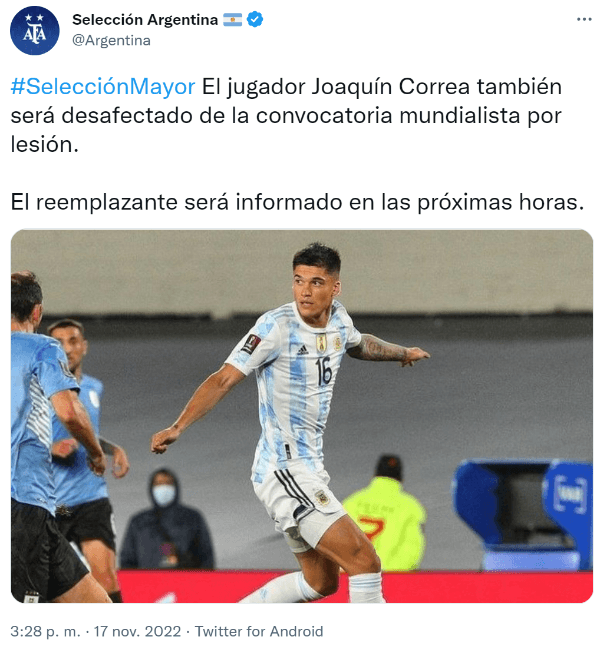This screenshot has width=600, height=650.
Task: Open the Joaquín Correa tweet photo
Action: tap(301, 416)
